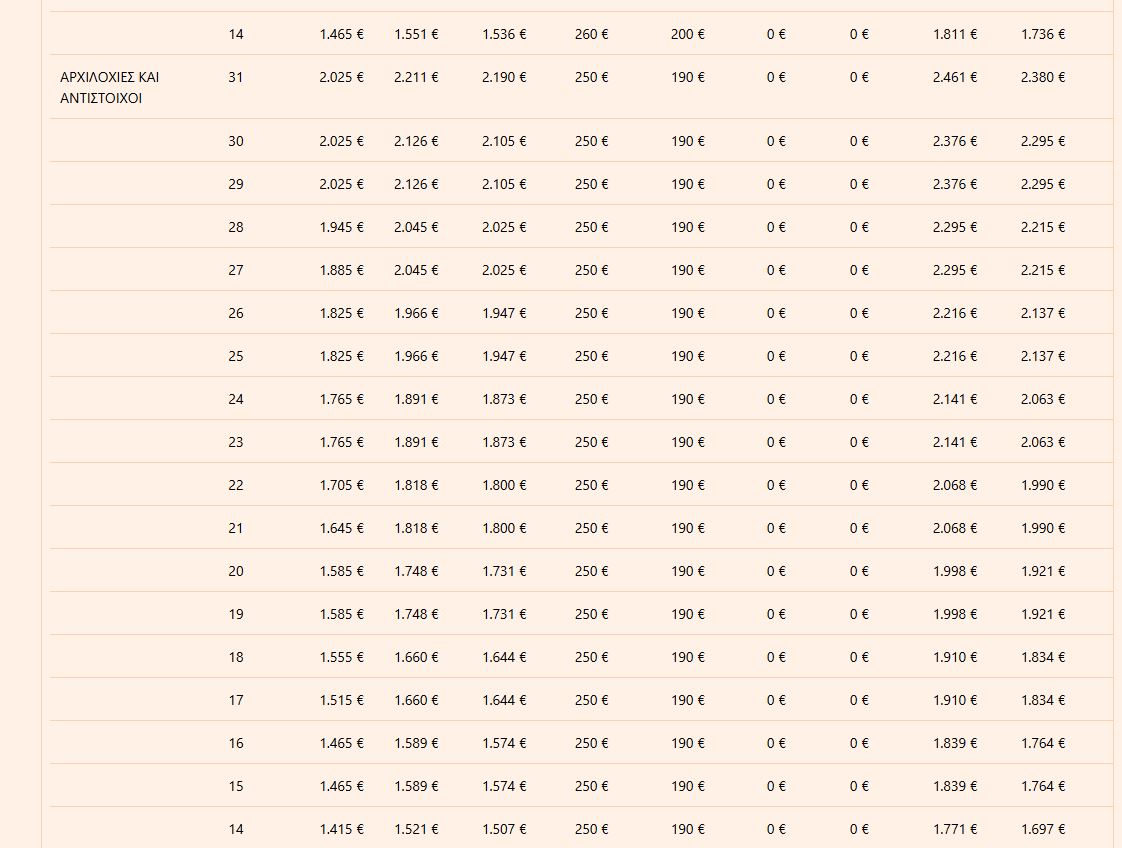Click the 2.380 € value in row 31

coord(1042,77)
